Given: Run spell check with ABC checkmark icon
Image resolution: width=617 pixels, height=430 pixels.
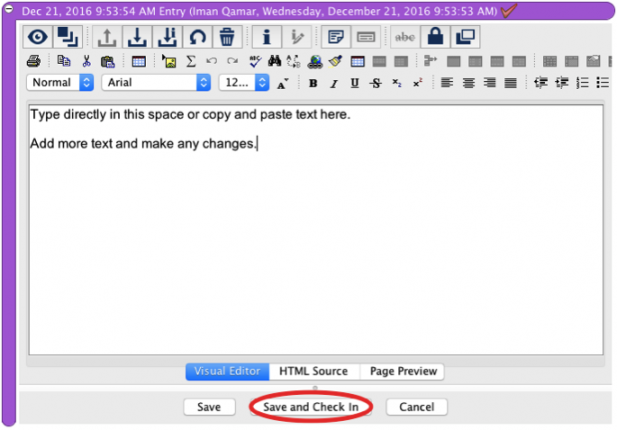Looking at the screenshot, I should [x=255, y=61].
